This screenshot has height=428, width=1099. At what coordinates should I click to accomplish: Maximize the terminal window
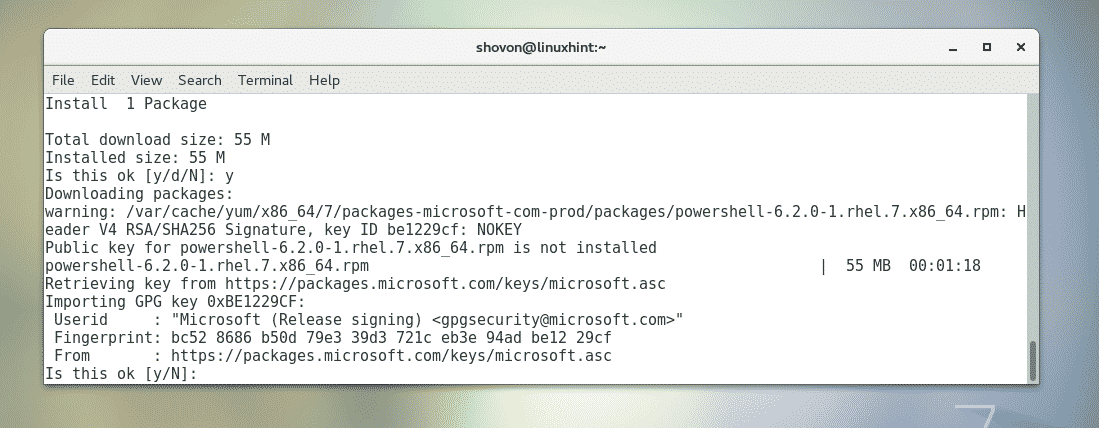[x=986, y=47]
